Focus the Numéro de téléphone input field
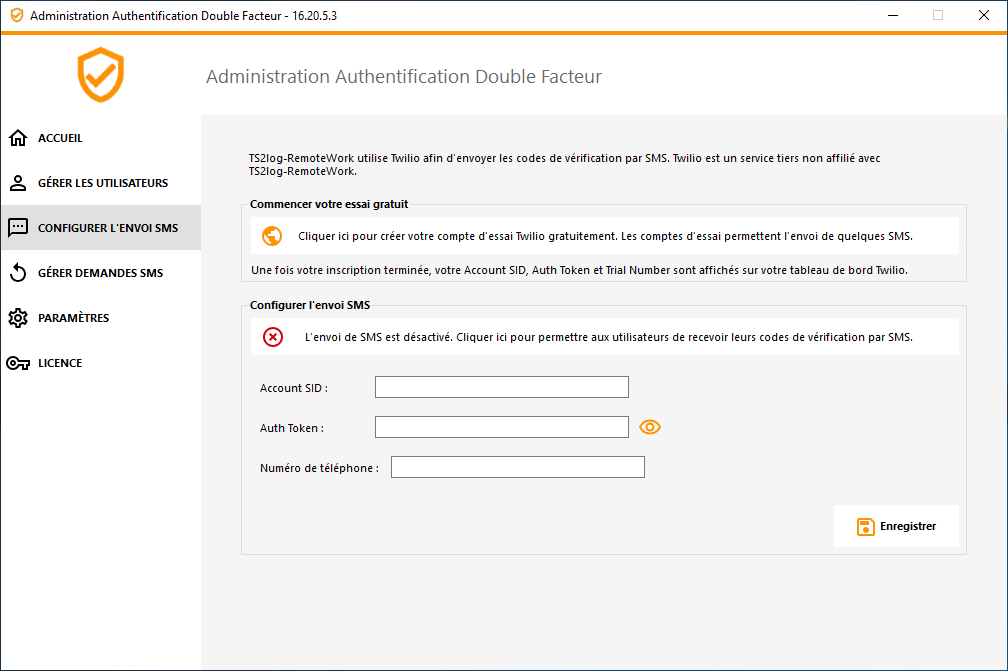This screenshot has height=671, width=1008. click(x=518, y=467)
